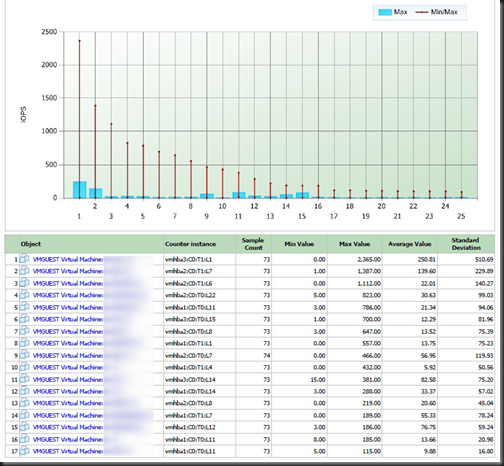Open VMGUEST Virtual Machine link in row 1

pos(68,260)
